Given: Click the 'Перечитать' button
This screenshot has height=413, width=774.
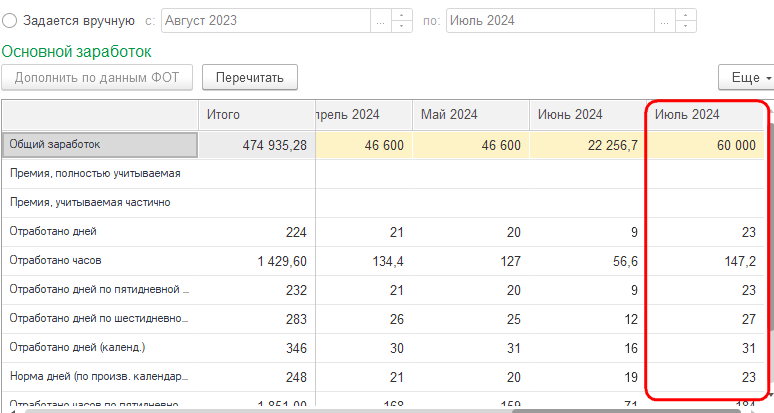Looking at the screenshot, I should click(250, 77).
